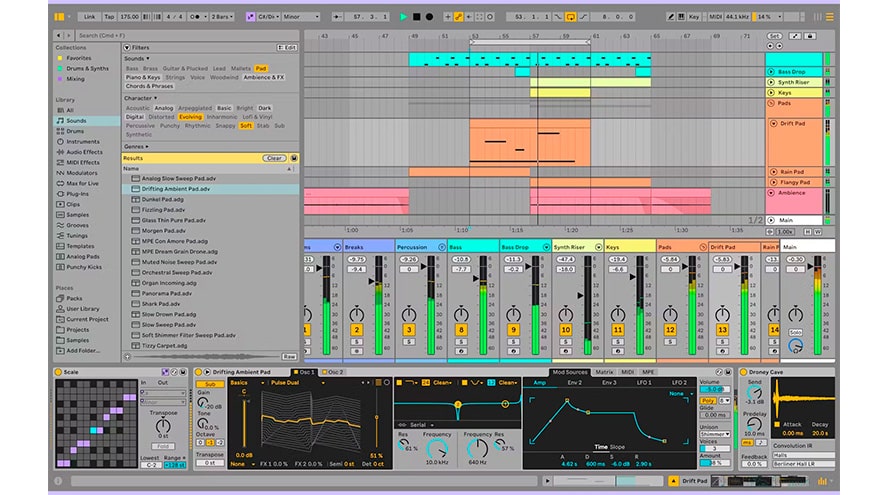Open the Grooves category in browser
The image size is (888, 495).
pyautogui.click(x=77, y=225)
